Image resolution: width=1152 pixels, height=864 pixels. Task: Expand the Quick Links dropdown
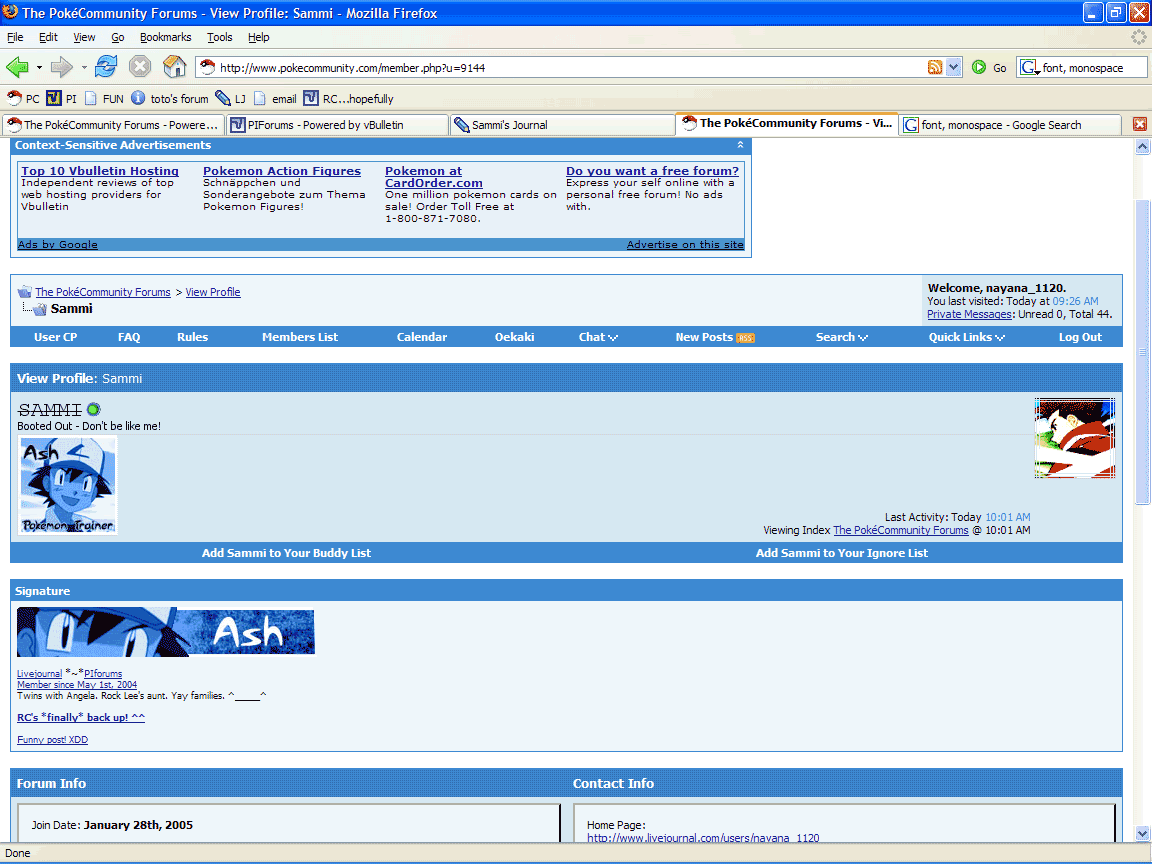tap(966, 337)
